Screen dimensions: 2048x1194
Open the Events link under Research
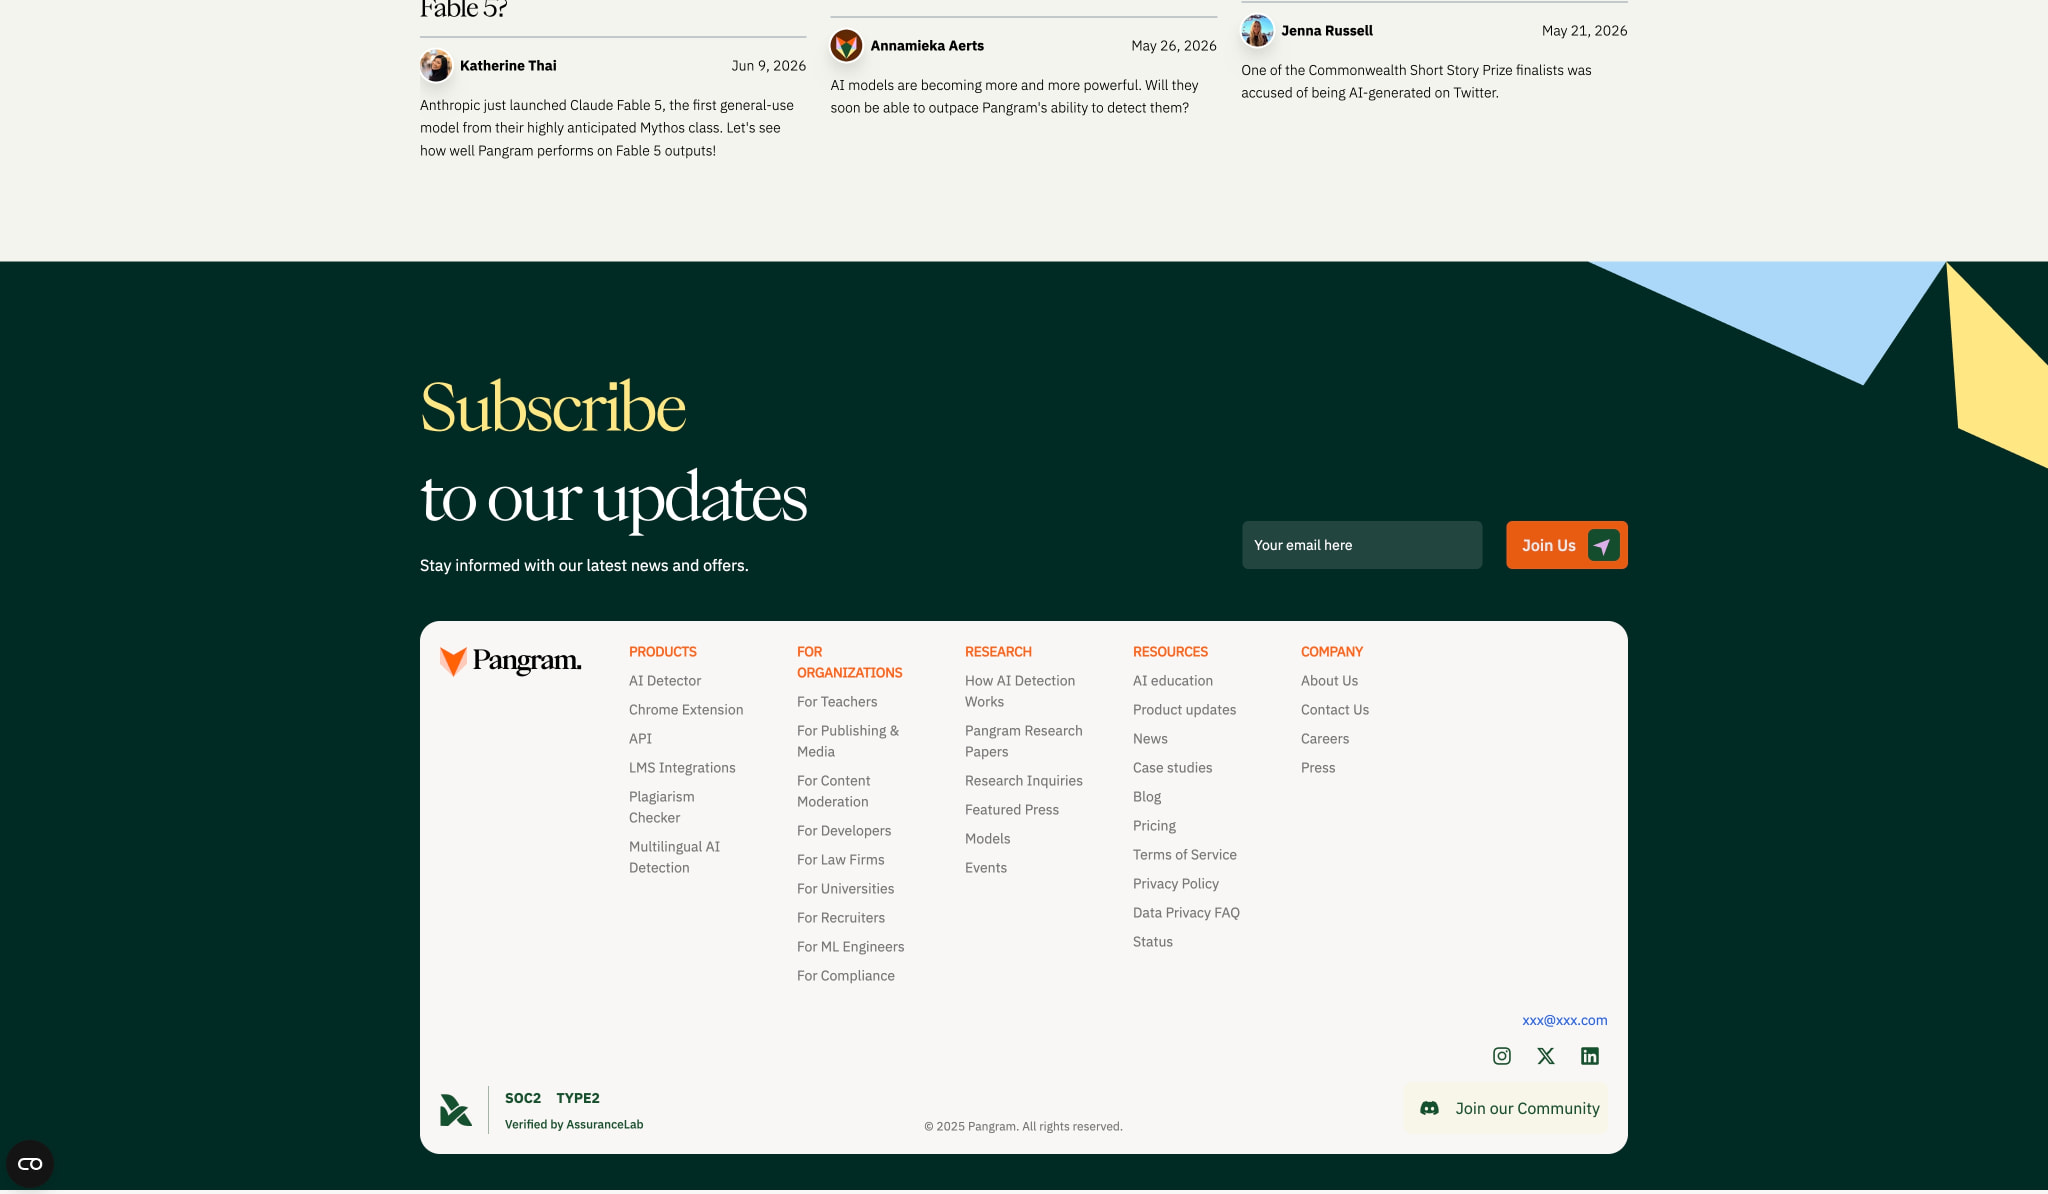[986, 868]
